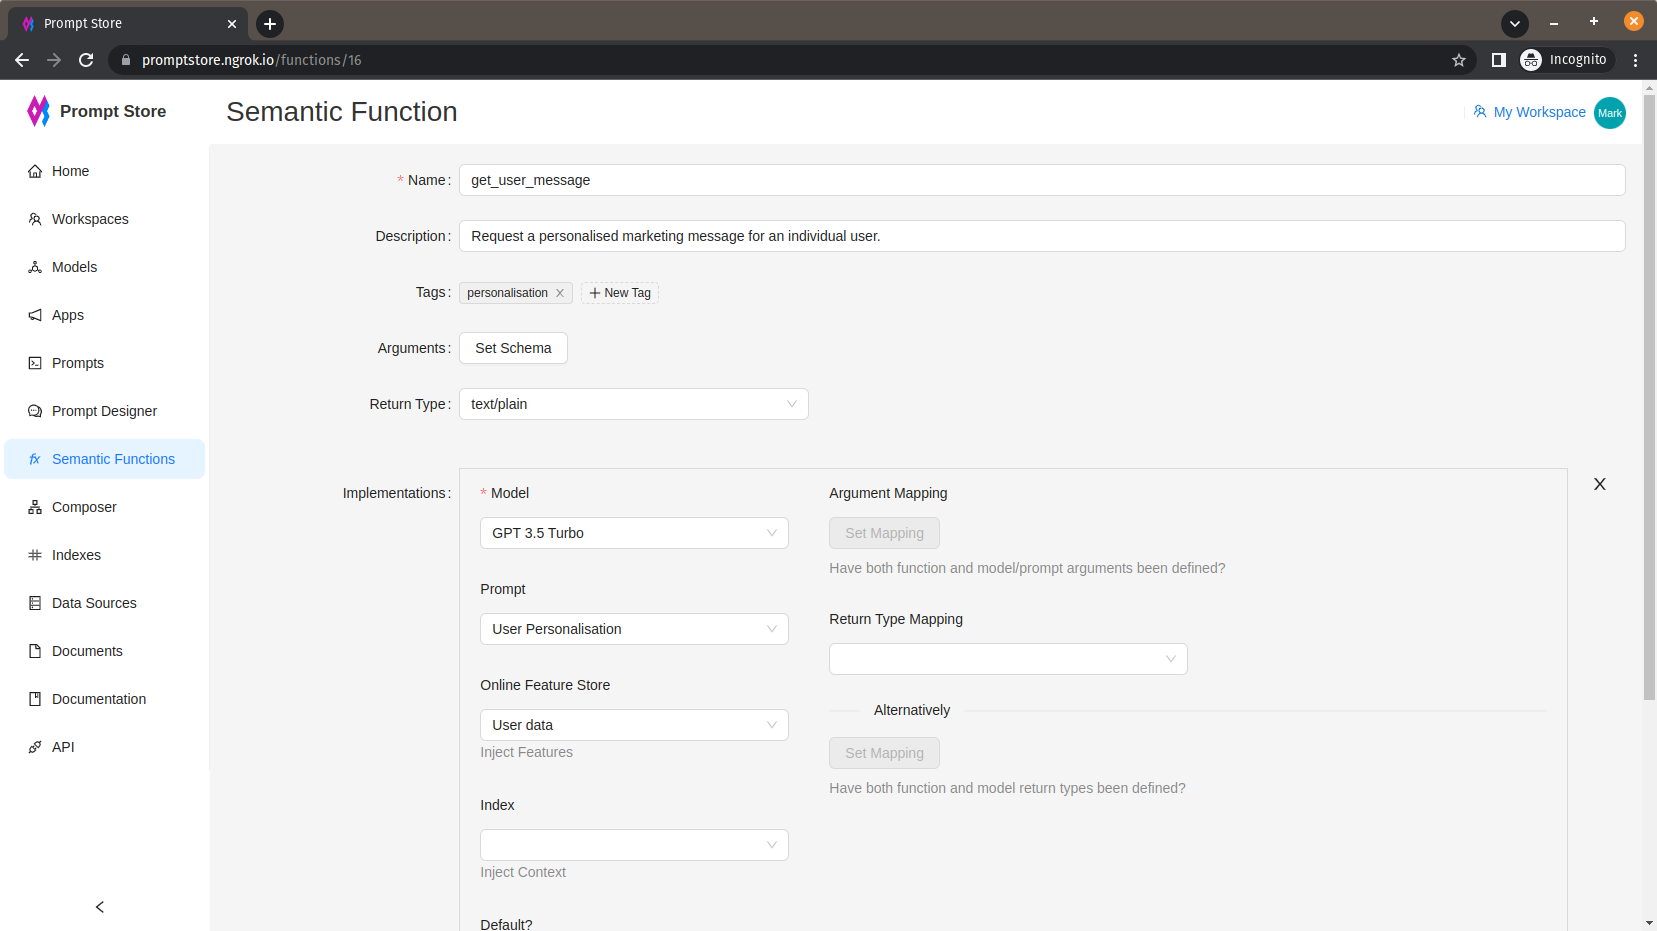1657x931 pixels.
Task: Click the Documents file icon
Action: [35, 651]
